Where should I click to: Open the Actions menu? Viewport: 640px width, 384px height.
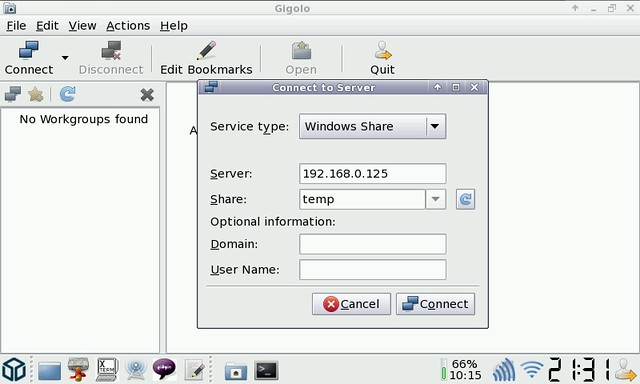click(128, 26)
